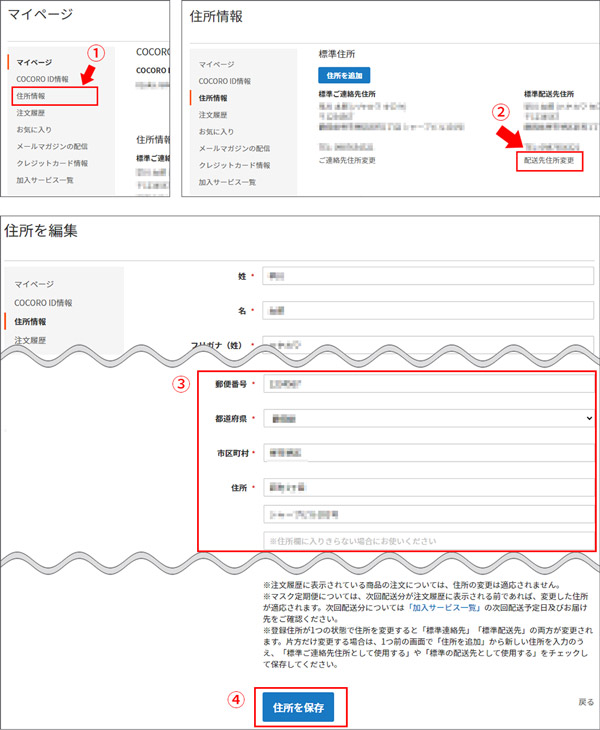Click the 郵便番号 input field
600x730 pixels.
click(x=427, y=383)
